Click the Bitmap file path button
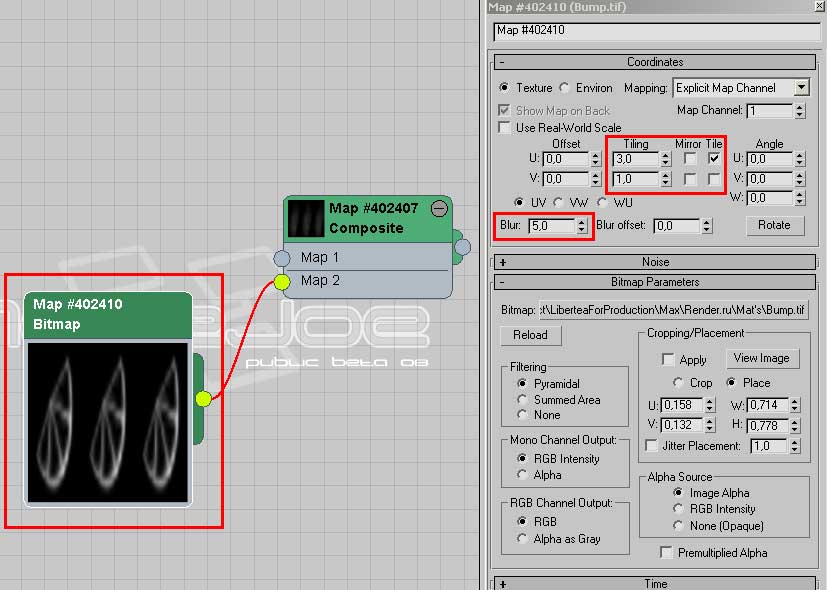 point(673,311)
